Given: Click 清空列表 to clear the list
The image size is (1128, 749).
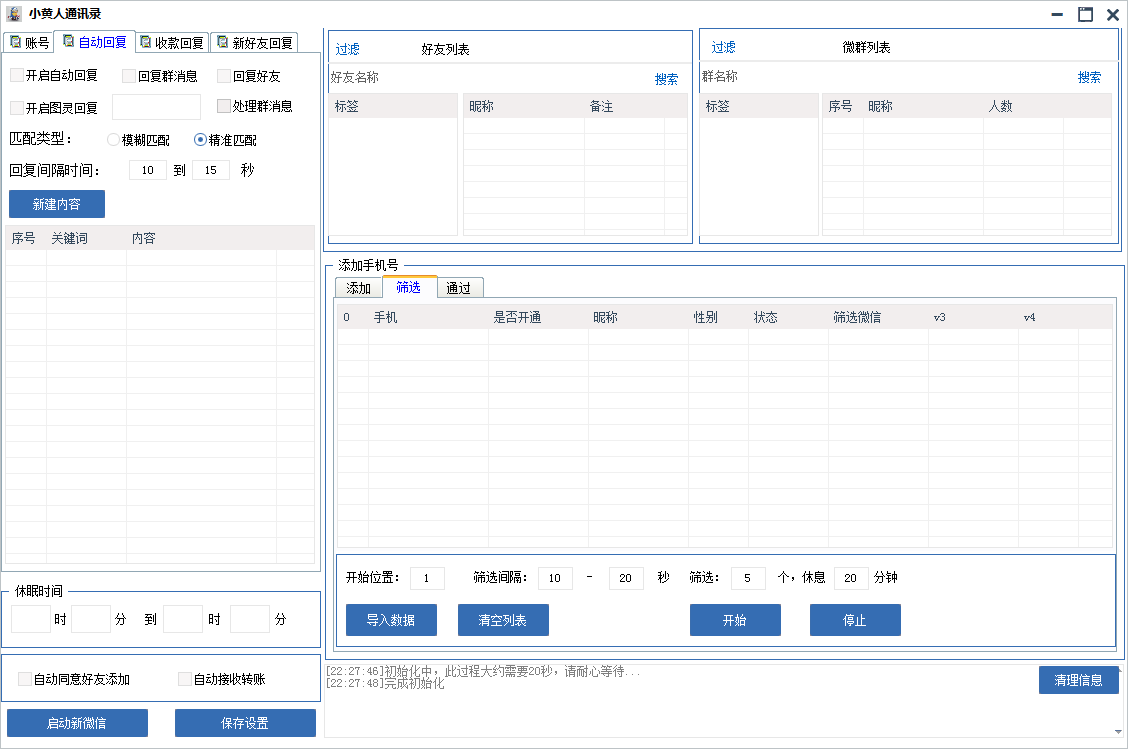Looking at the screenshot, I should [x=503, y=620].
